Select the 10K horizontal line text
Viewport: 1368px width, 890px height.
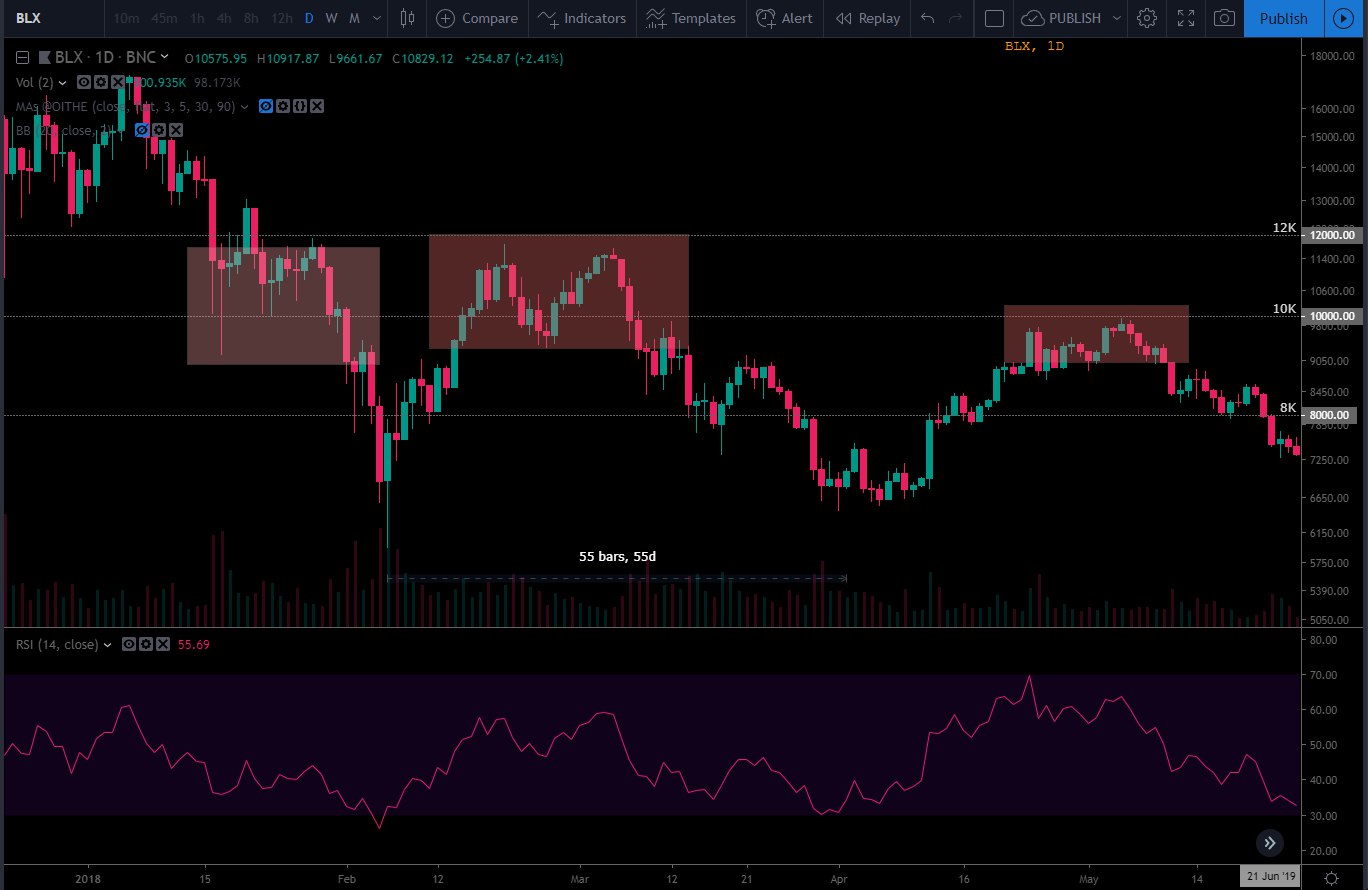tap(1284, 309)
